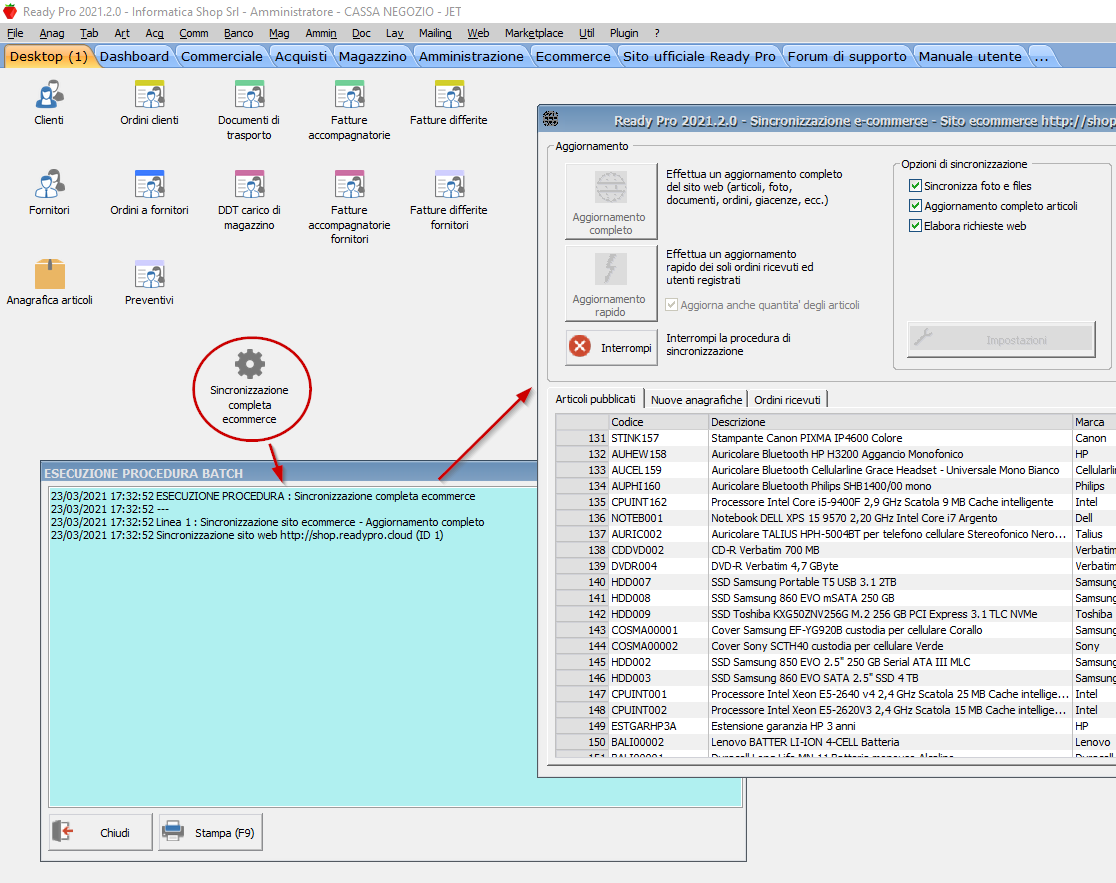This screenshot has width=1116, height=883.
Task: Show more tabs with ellipsis tab
Action: (1042, 56)
